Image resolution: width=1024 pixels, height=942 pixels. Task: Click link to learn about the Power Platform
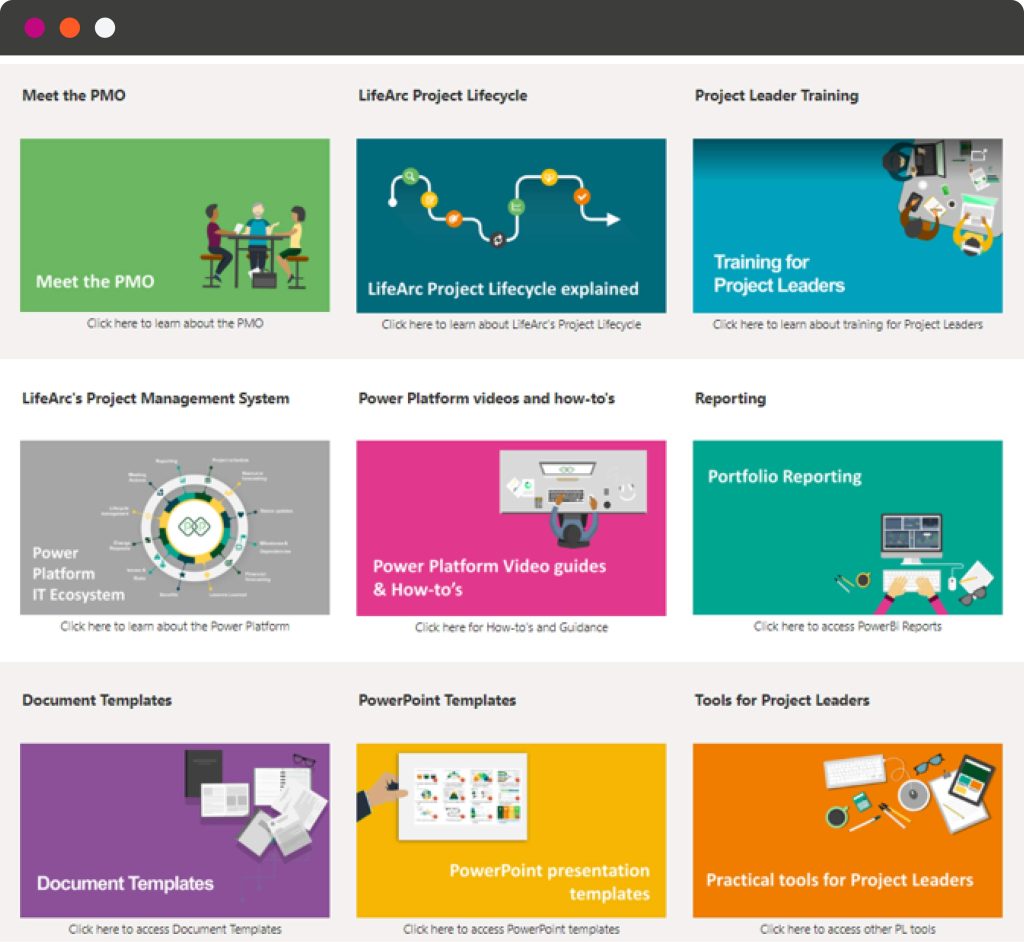[x=175, y=627]
